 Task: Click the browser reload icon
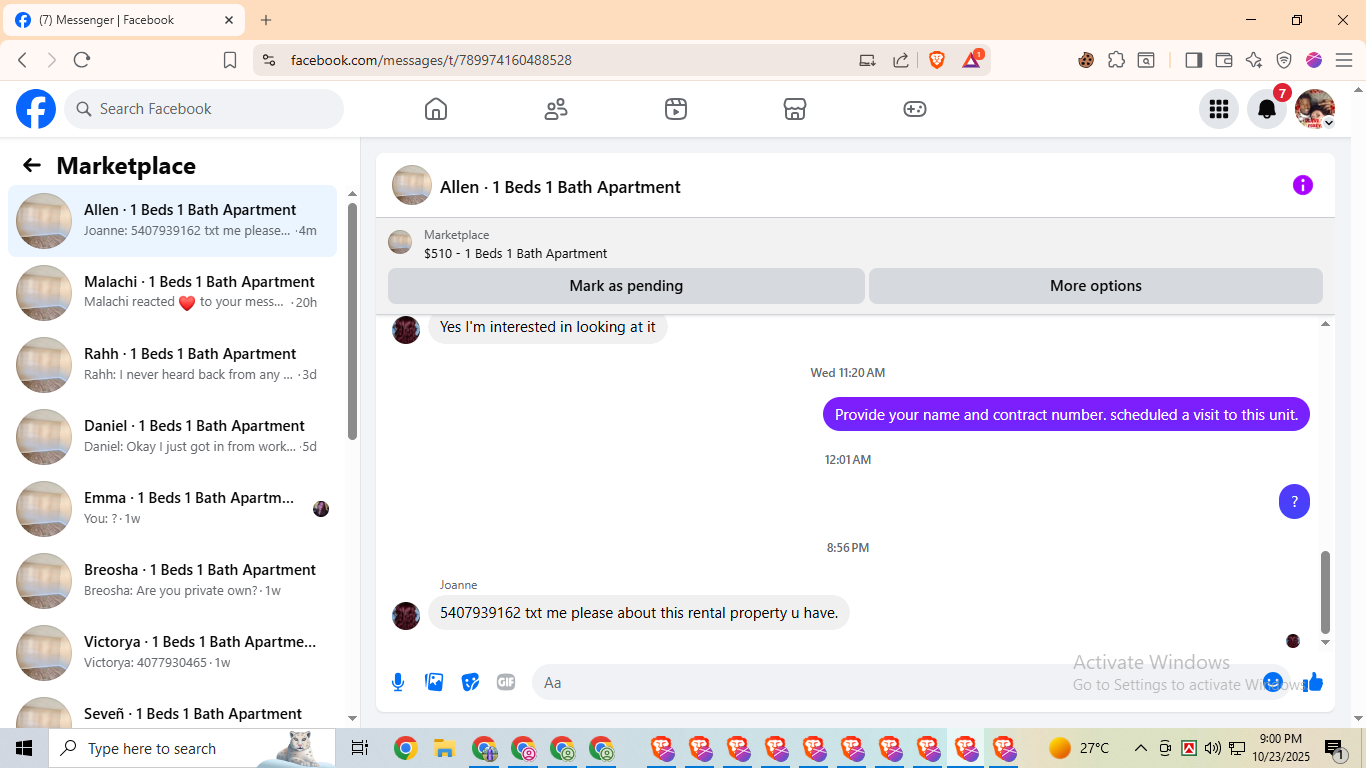(x=82, y=60)
